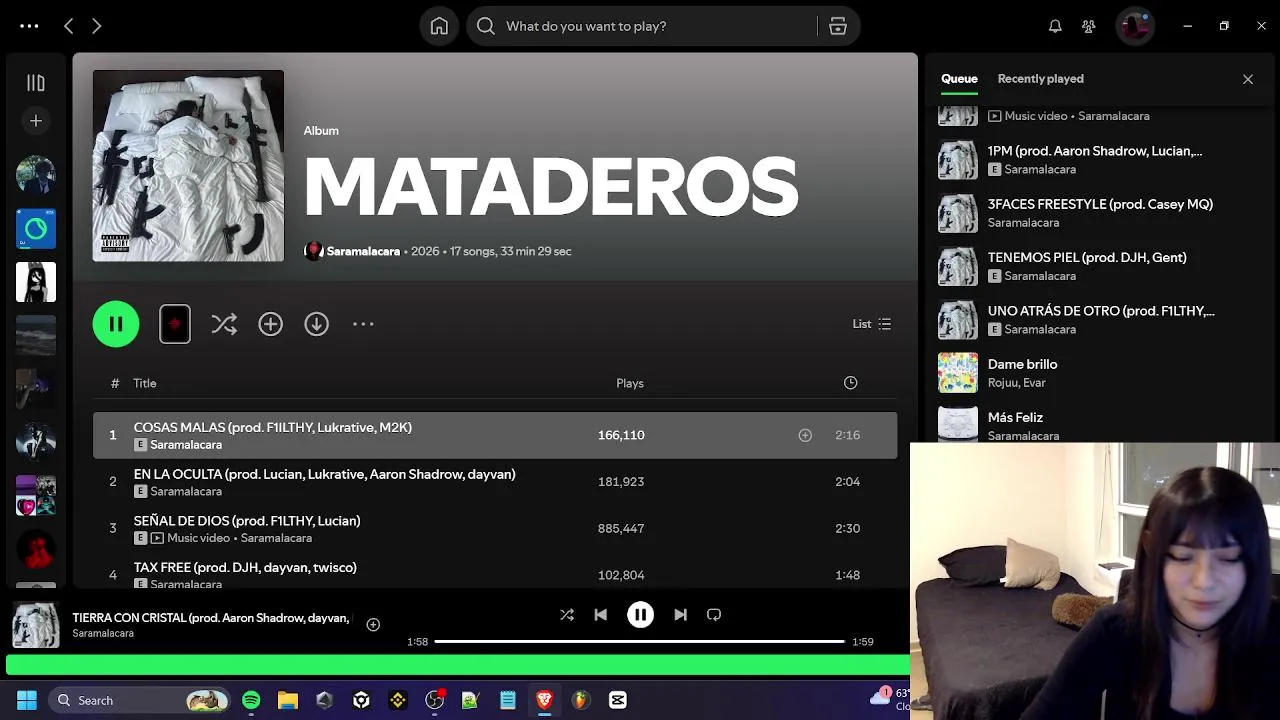Open the Saramalacara link under COSAS MALAS

point(186,445)
